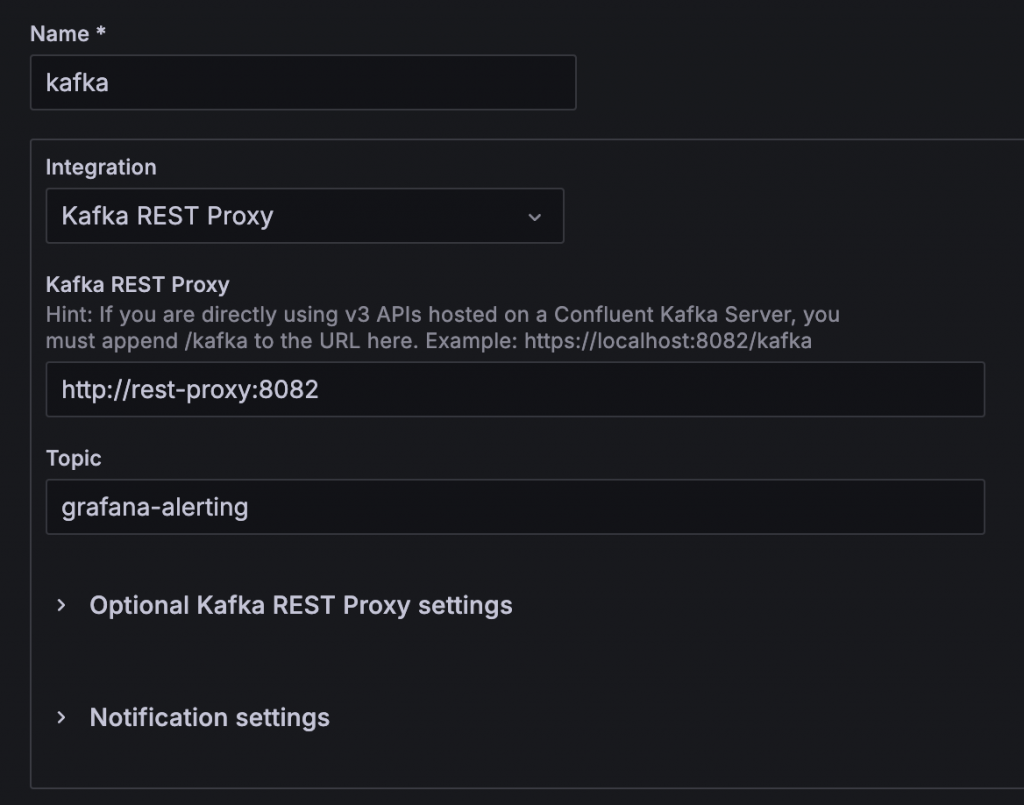Image resolution: width=1024 pixels, height=805 pixels.
Task: Expand Optional Kafka REST Proxy settings section
Action: click(300, 605)
